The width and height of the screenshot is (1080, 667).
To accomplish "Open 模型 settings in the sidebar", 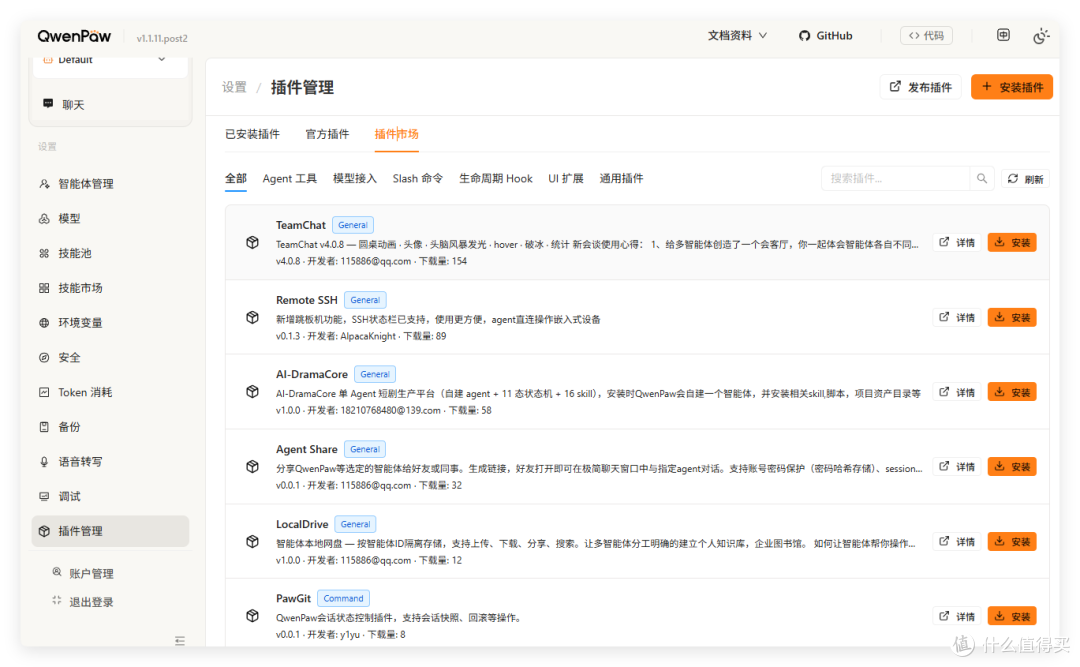I will (x=110, y=218).
